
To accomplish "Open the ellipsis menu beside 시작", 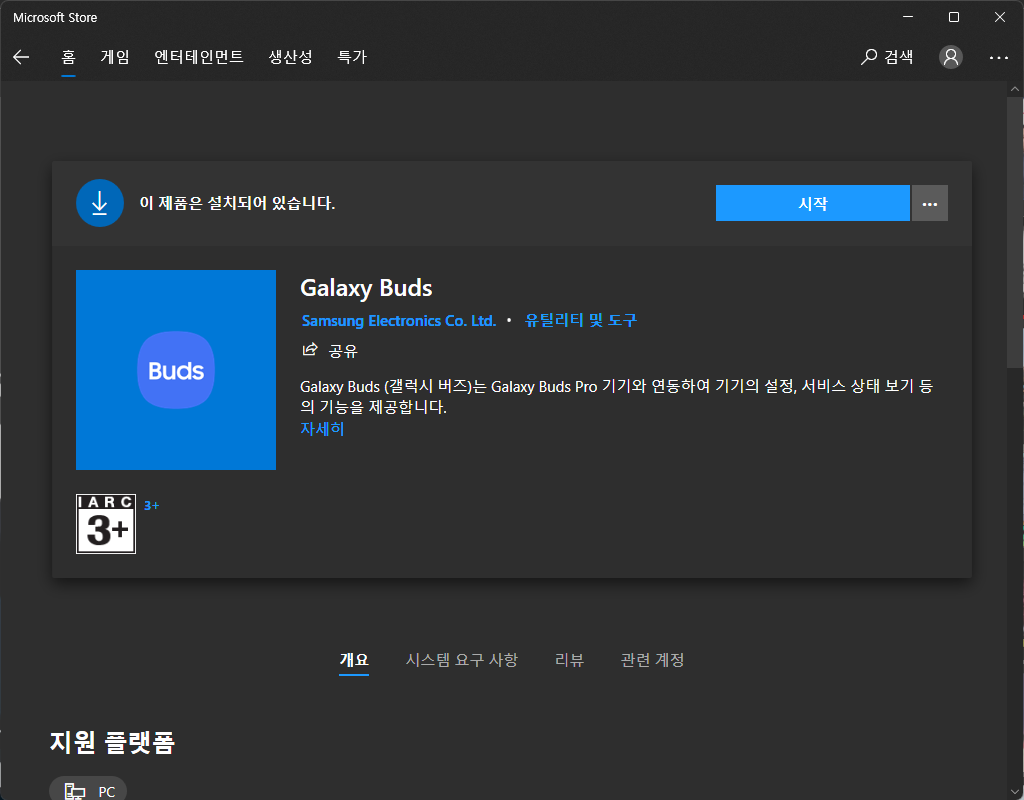I will [930, 203].
